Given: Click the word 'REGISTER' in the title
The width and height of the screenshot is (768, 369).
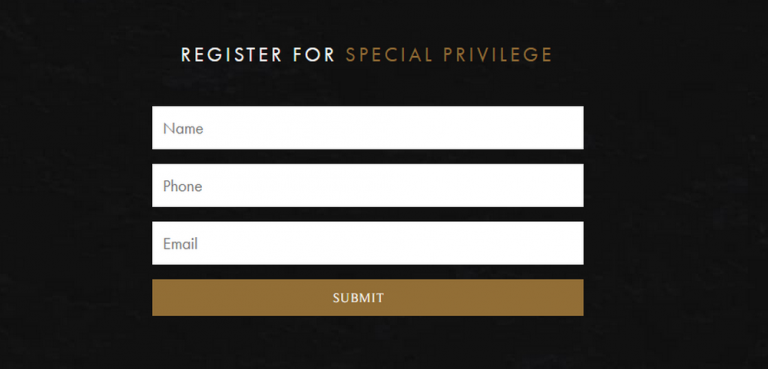Looking at the screenshot, I should (x=232, y=55).
